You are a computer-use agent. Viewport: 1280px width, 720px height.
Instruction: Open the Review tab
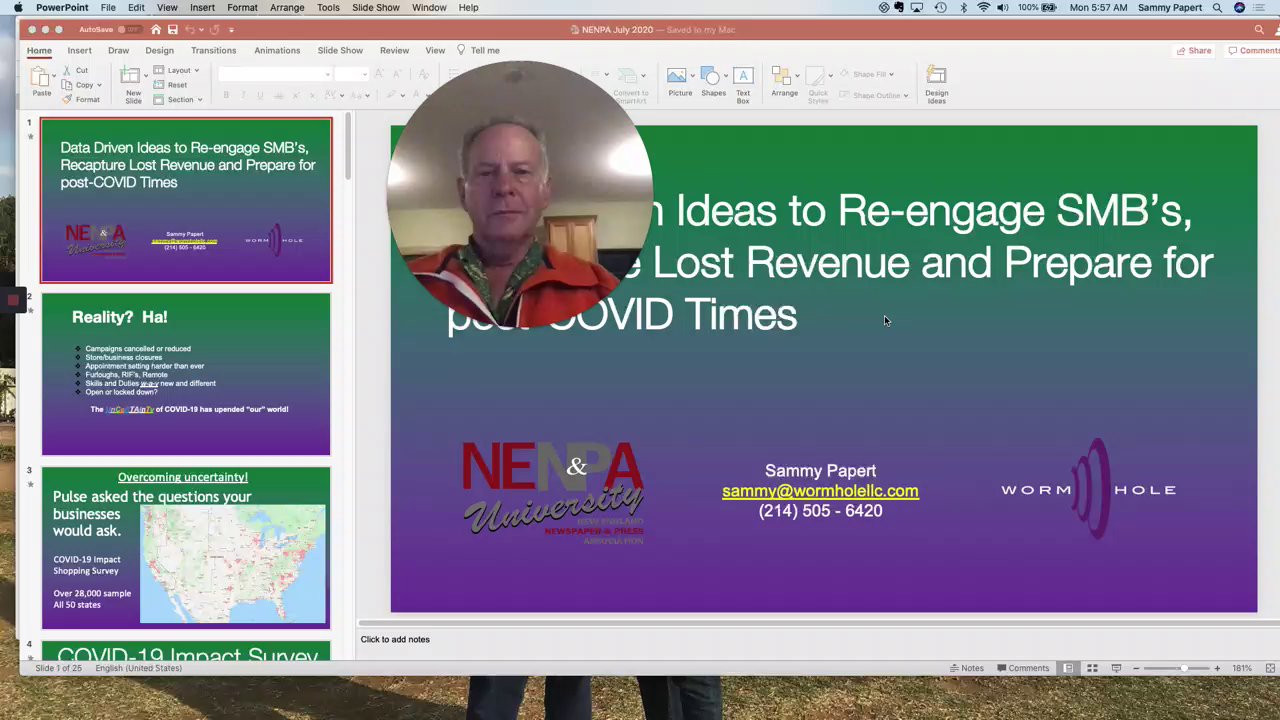[x=394, y=50]
